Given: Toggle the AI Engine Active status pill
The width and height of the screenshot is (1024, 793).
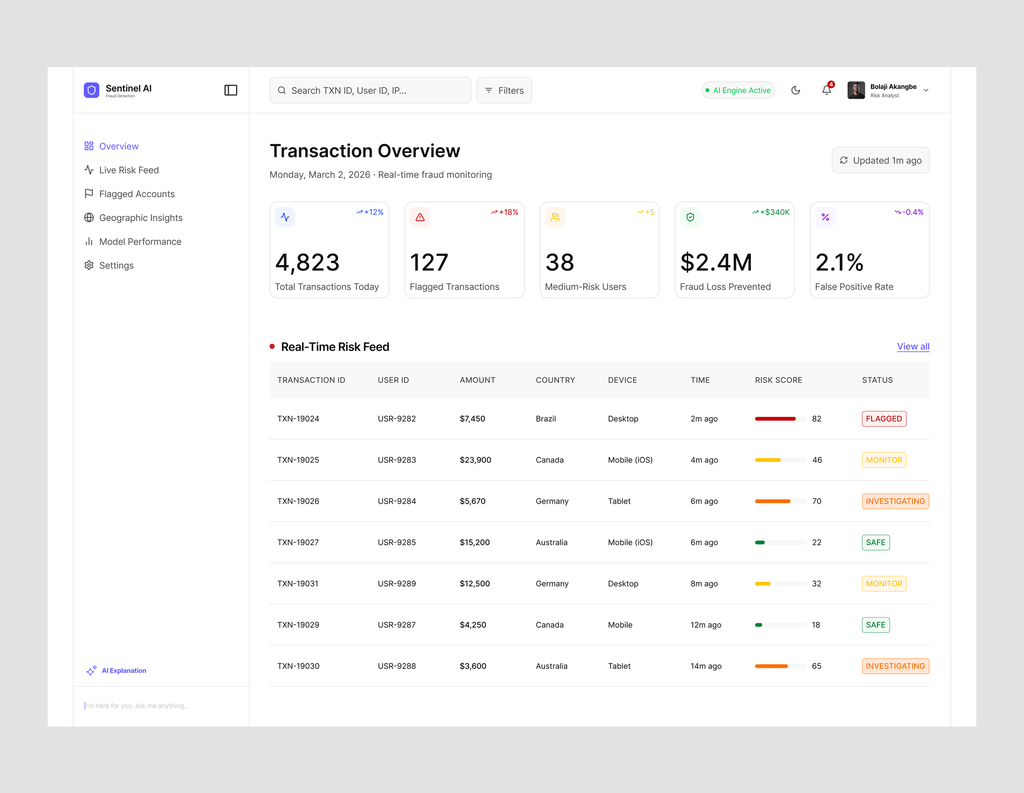Looking at the screenshot, I should click(738, 90).
